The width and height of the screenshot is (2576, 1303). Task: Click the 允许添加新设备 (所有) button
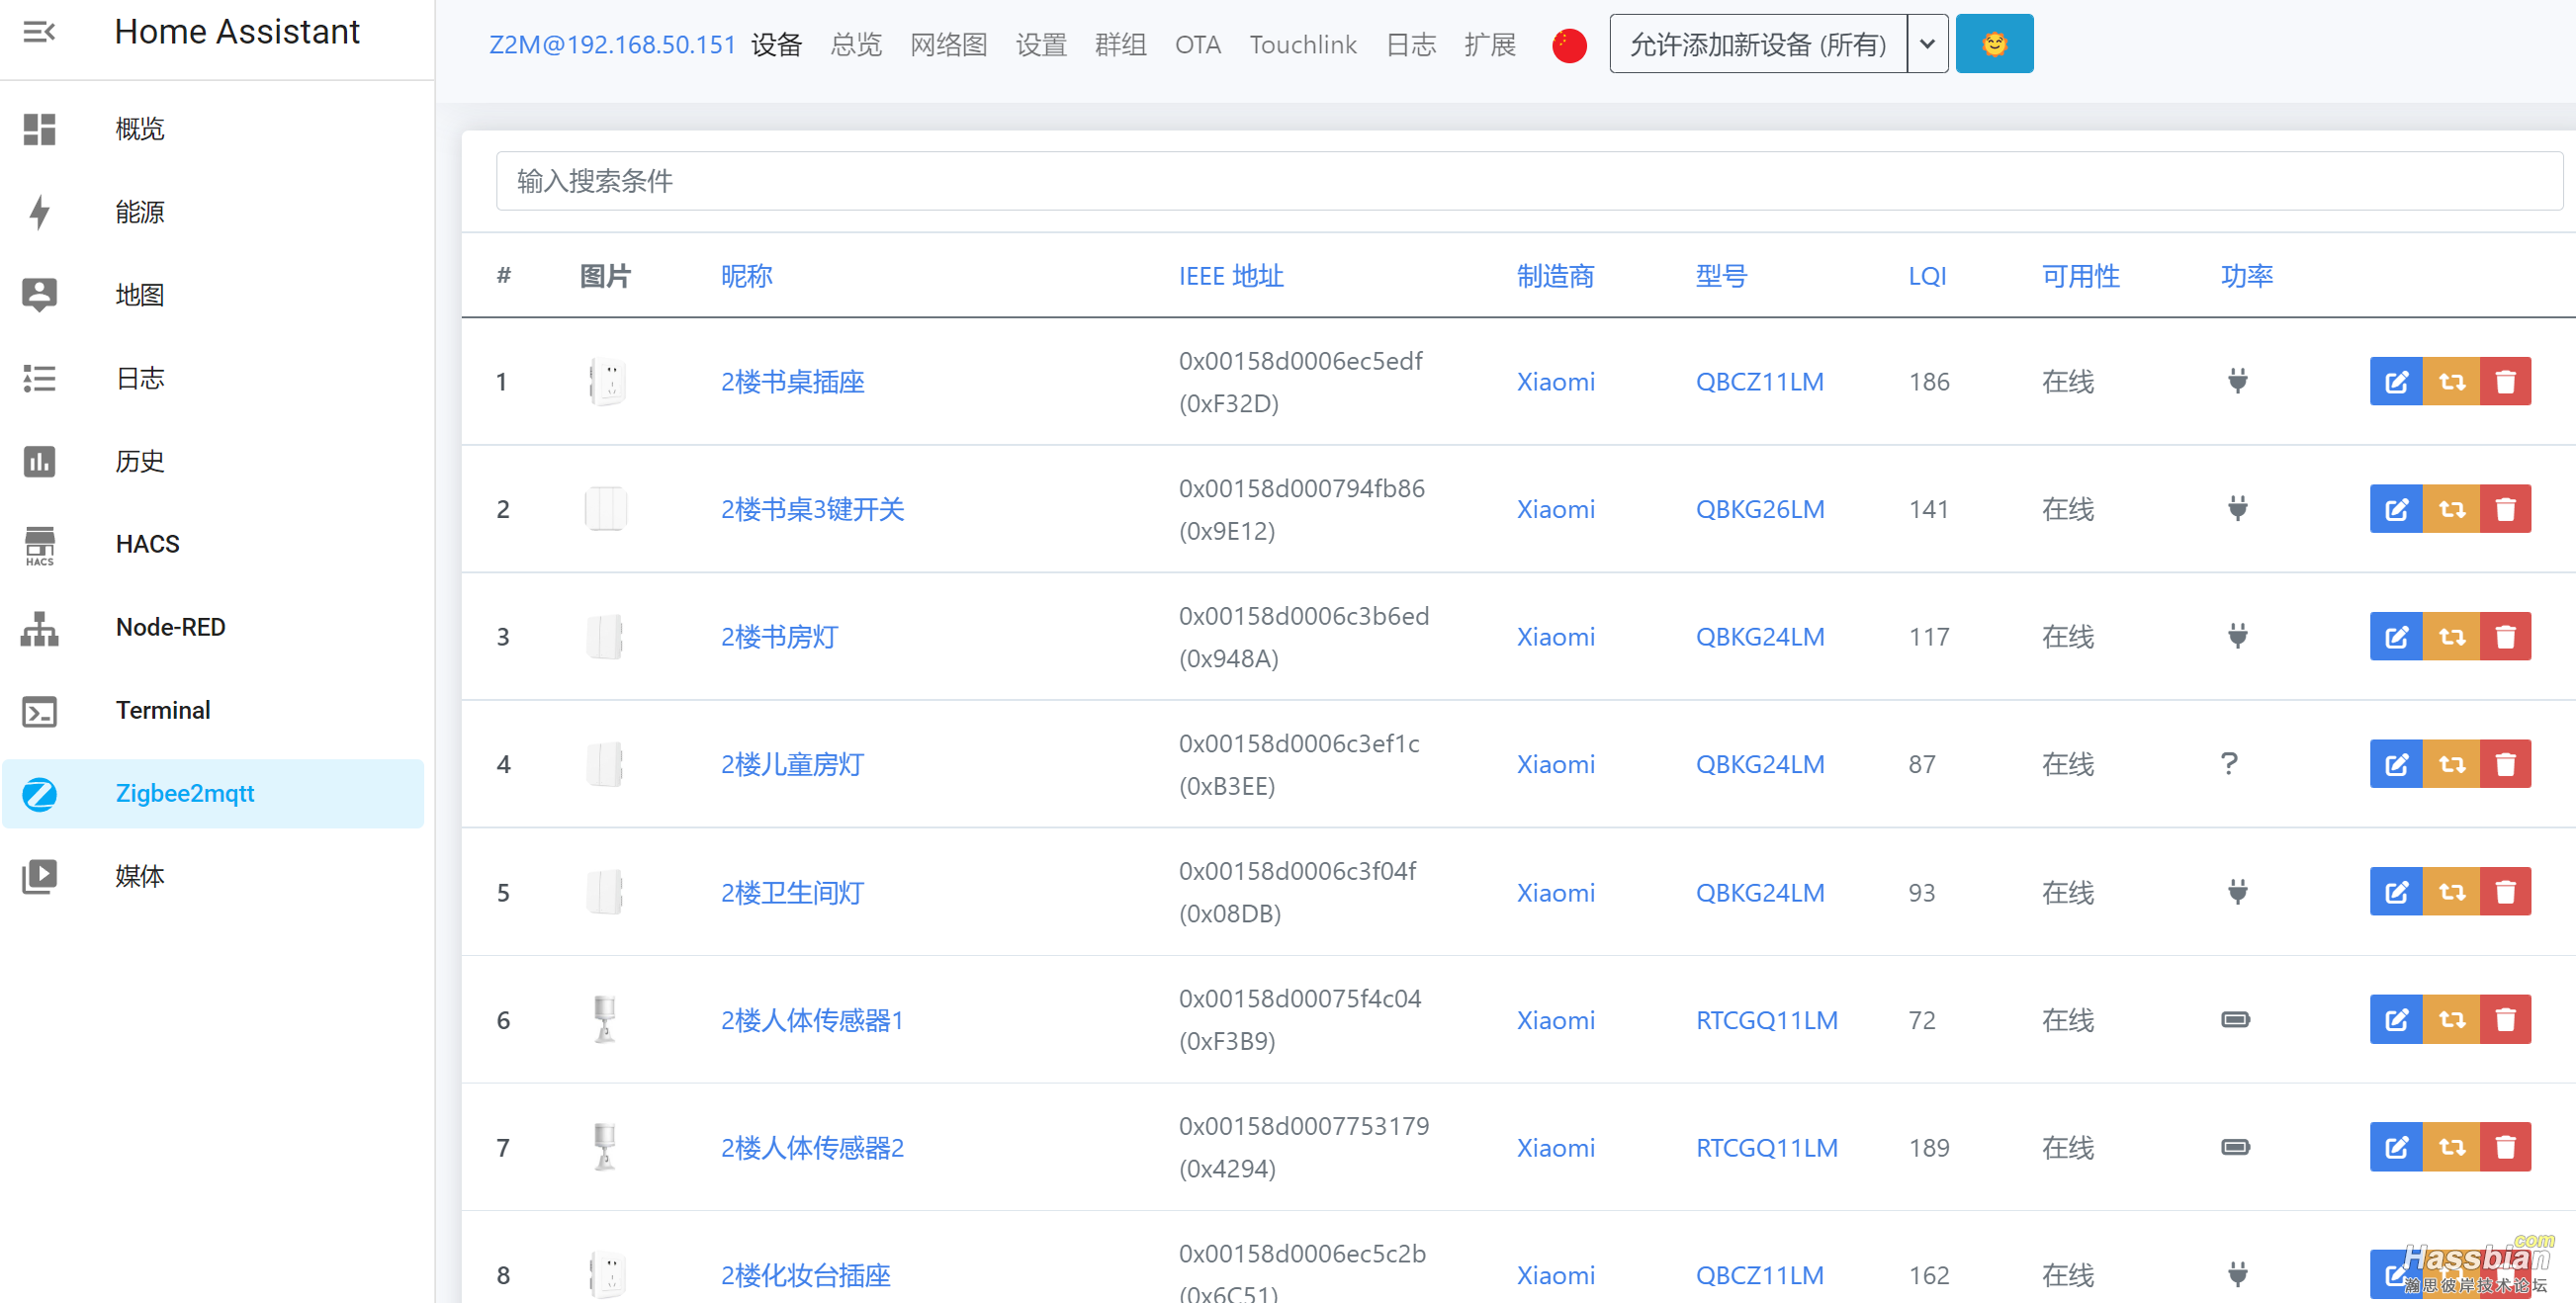click(x=1758, y=44)
